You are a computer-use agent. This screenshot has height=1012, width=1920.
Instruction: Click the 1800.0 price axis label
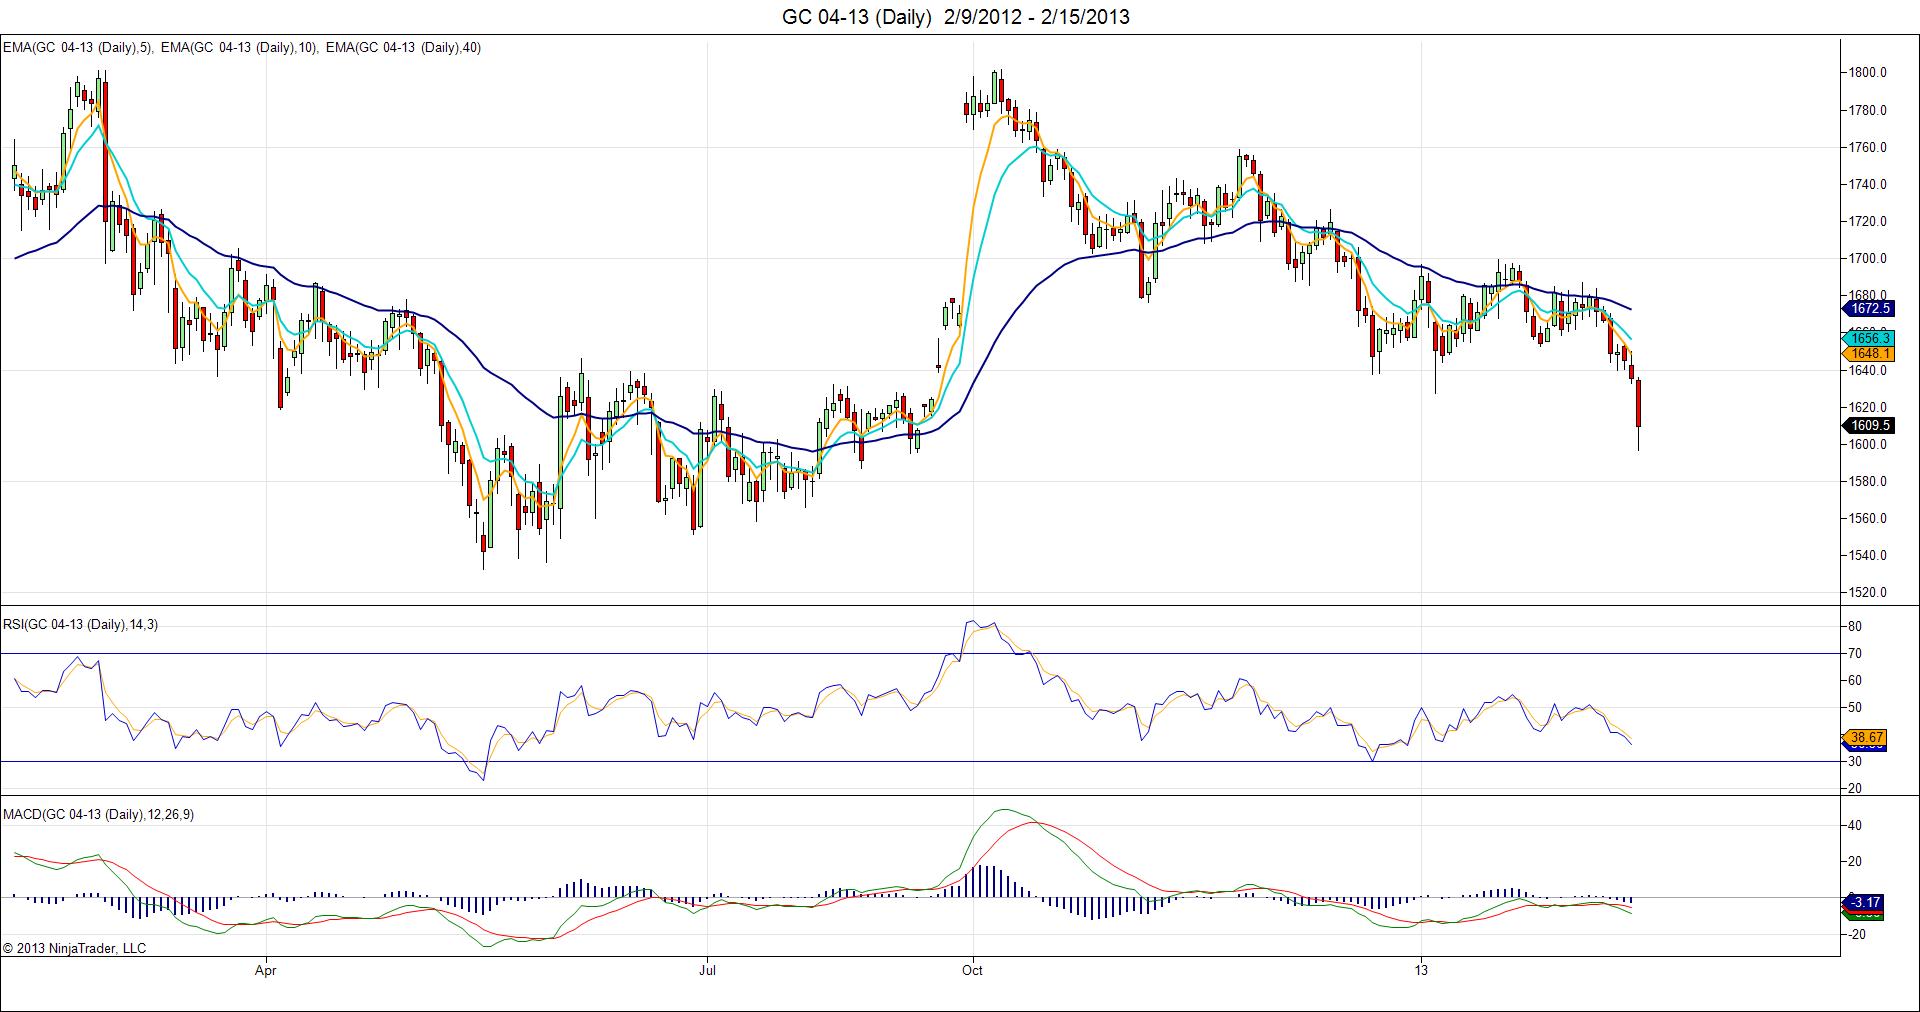pos(1868,73)
